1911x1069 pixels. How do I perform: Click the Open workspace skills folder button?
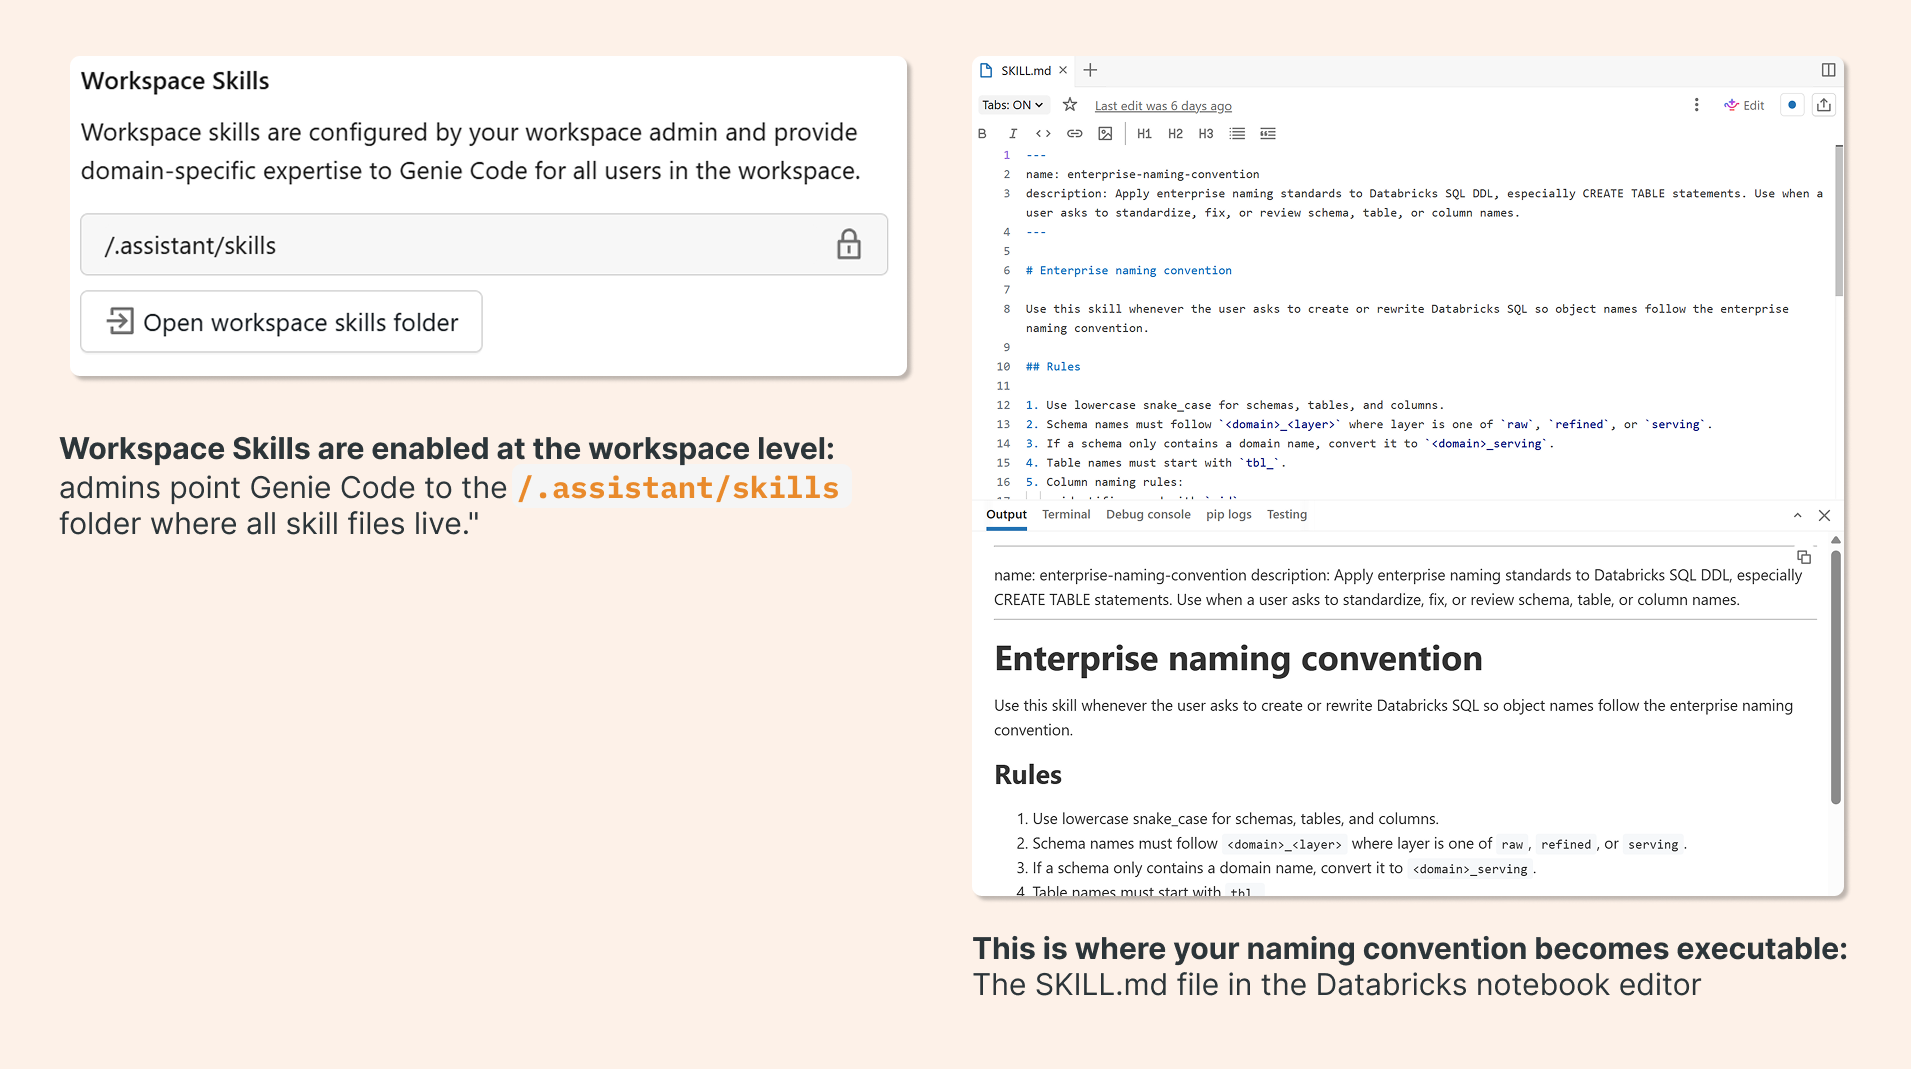(281, 322)
